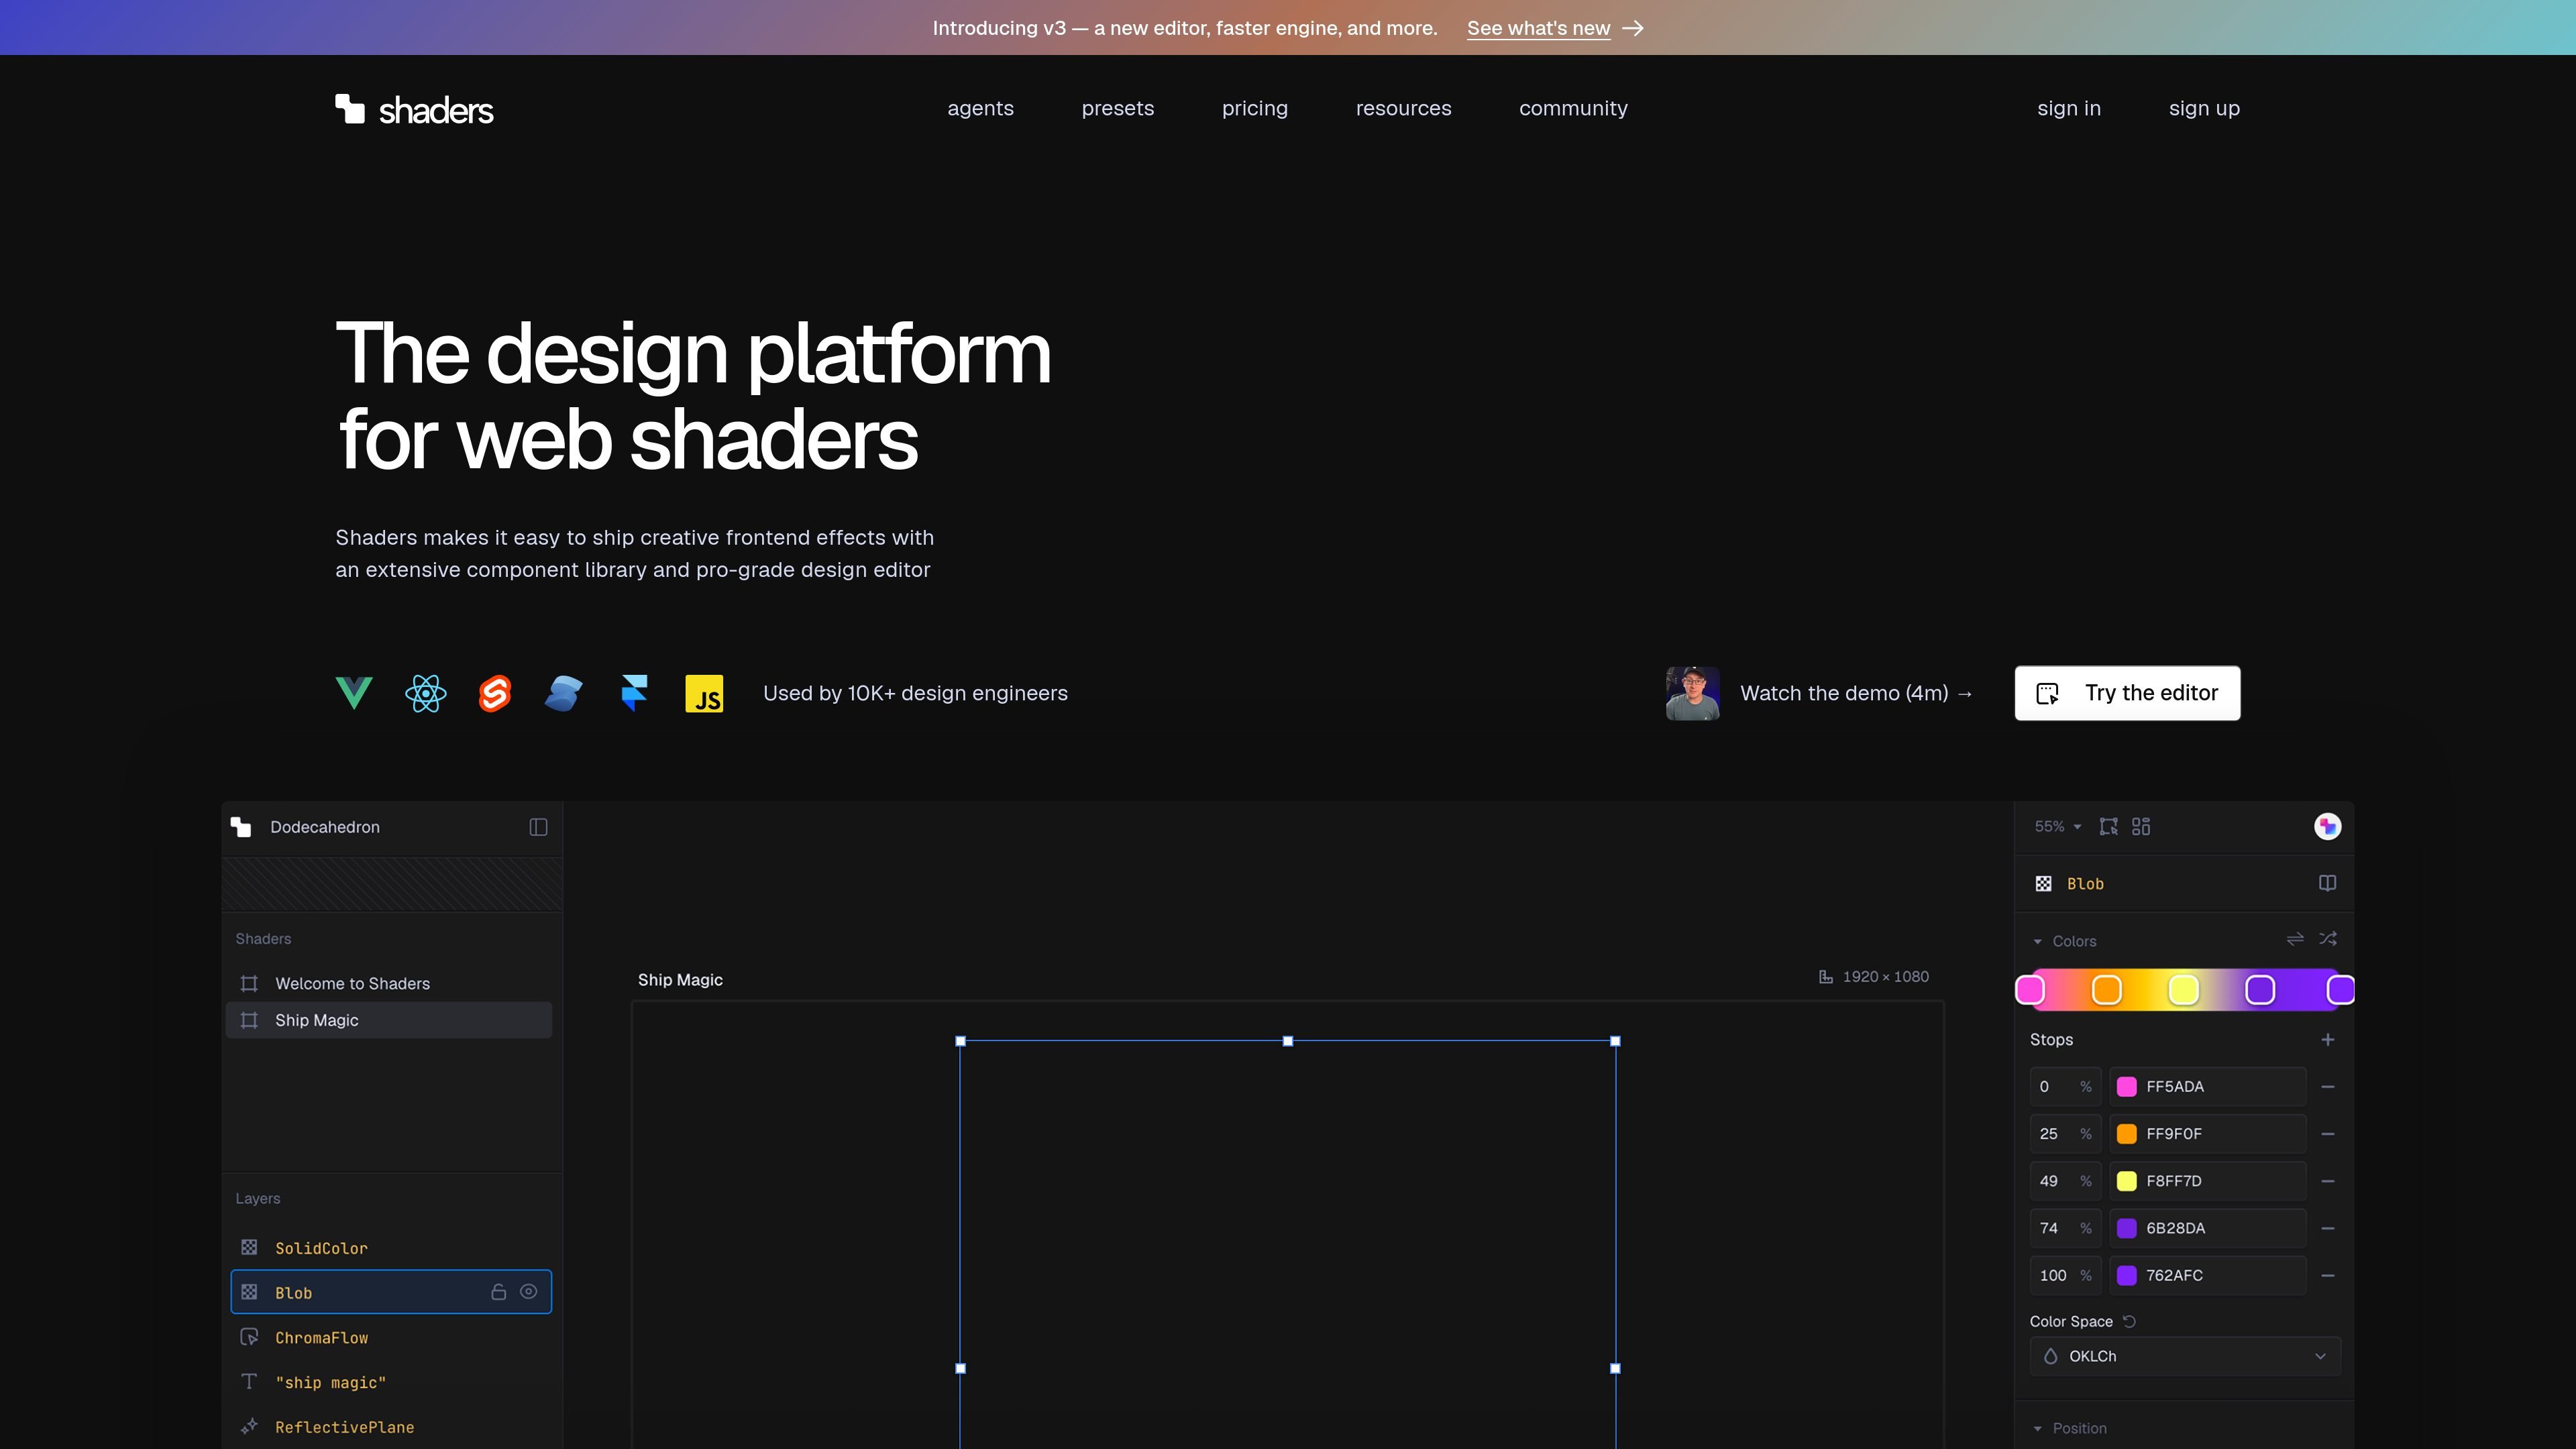Screen dimensions: 2576x1449
Task: Open the zoom 55% dropdown
Action: point(2057,826)
